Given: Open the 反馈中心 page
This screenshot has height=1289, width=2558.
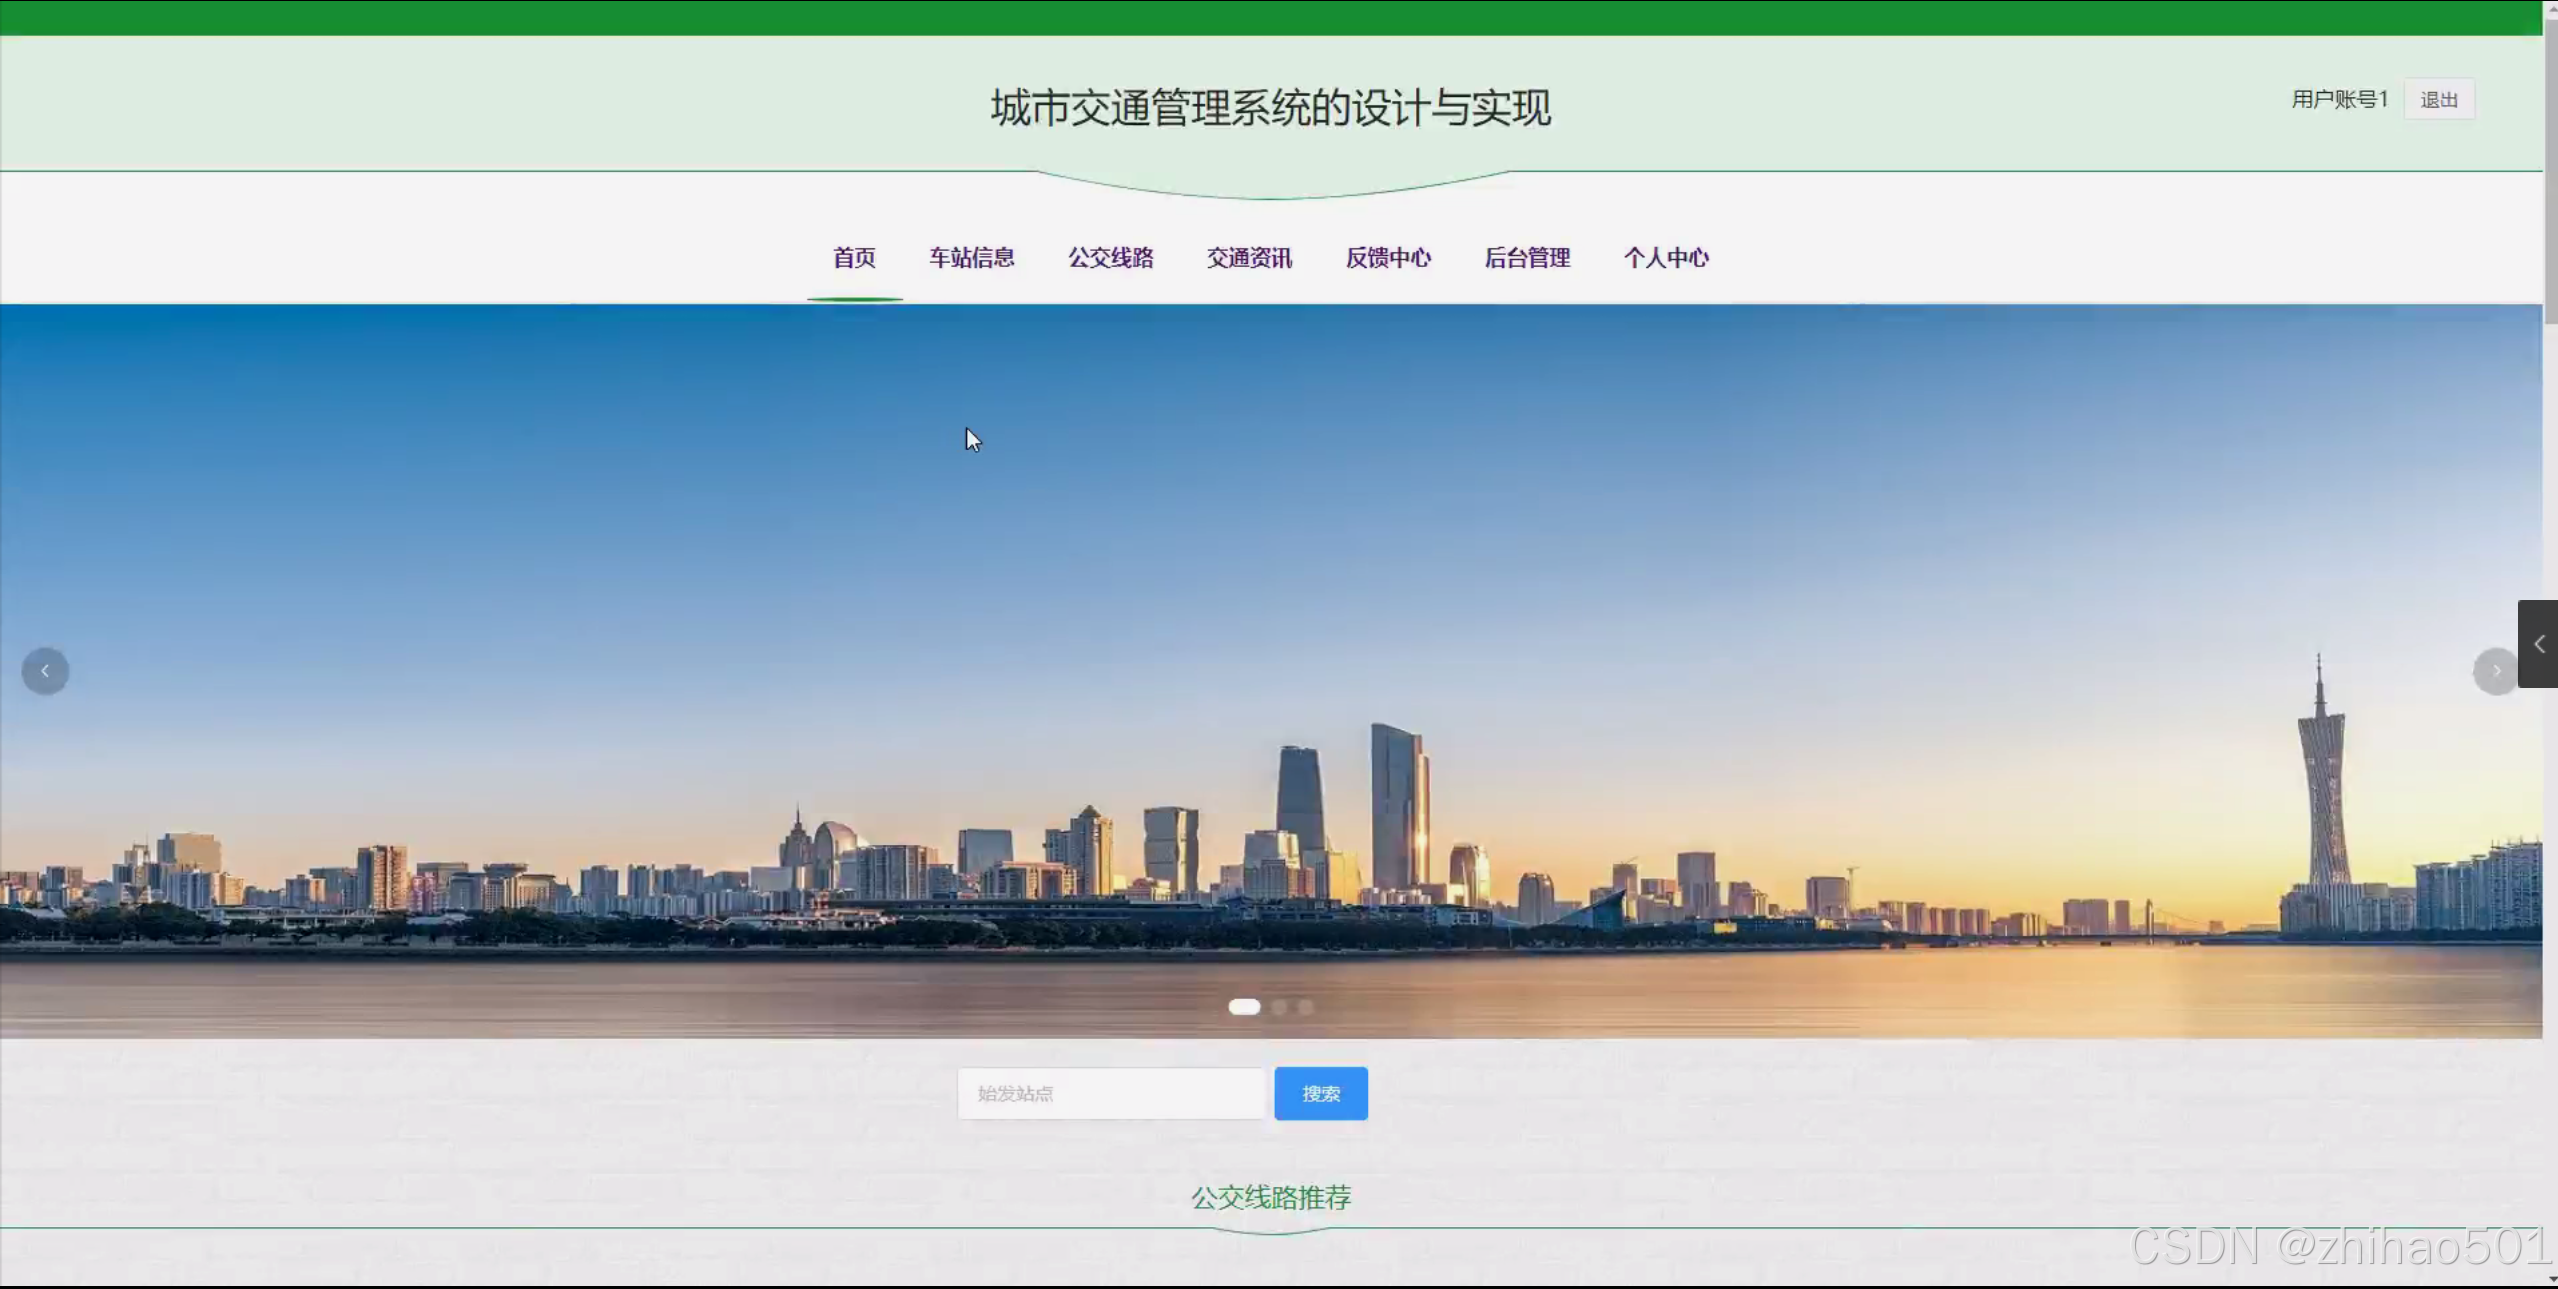Looking at the screenshot, I should point(1388,258).
